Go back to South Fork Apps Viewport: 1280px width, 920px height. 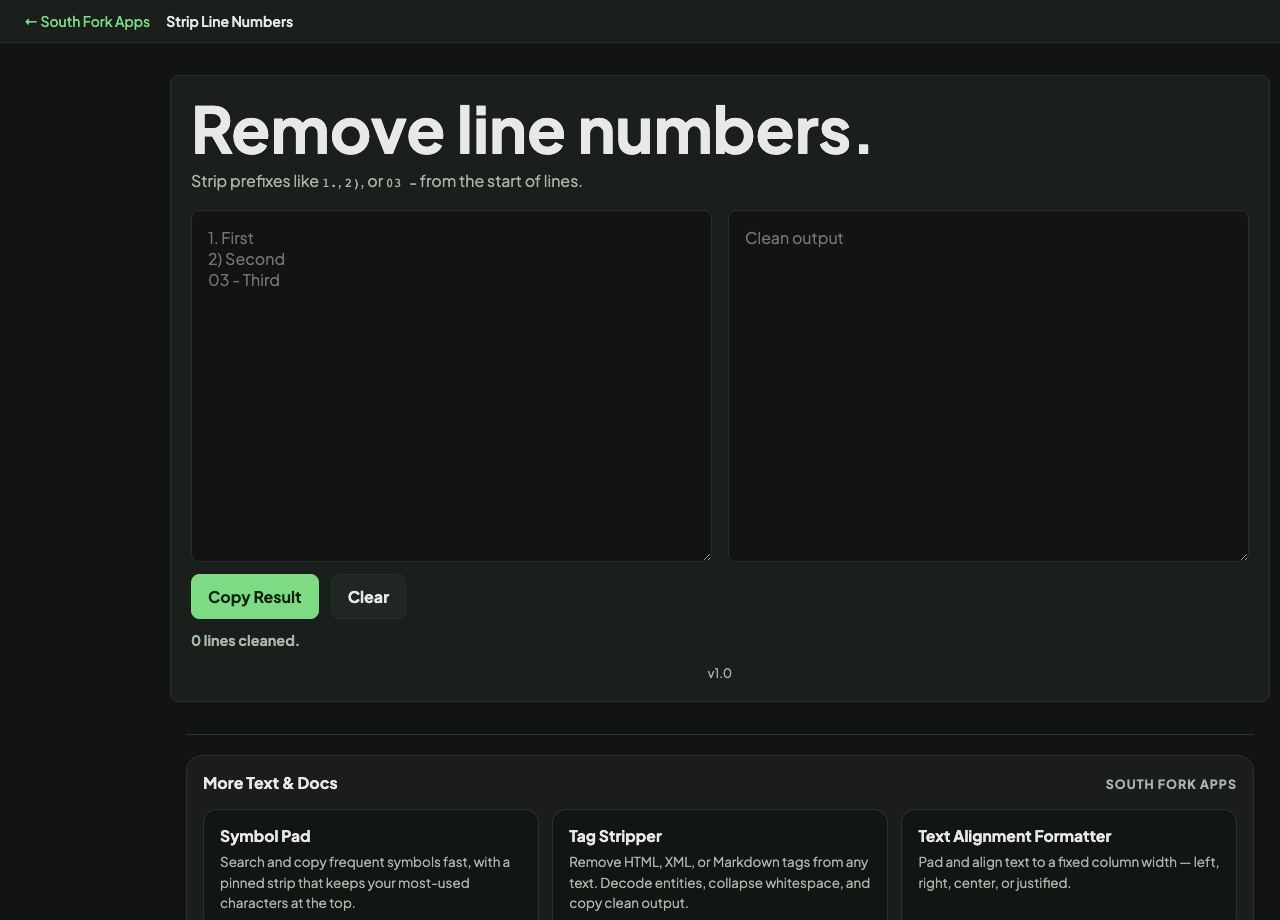pos(87,21)
